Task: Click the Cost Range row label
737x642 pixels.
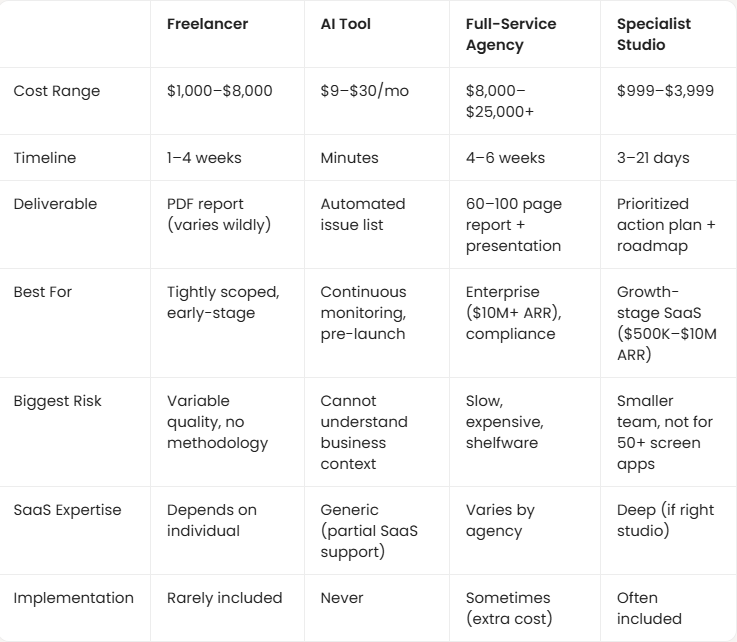Action: [56, 91]
